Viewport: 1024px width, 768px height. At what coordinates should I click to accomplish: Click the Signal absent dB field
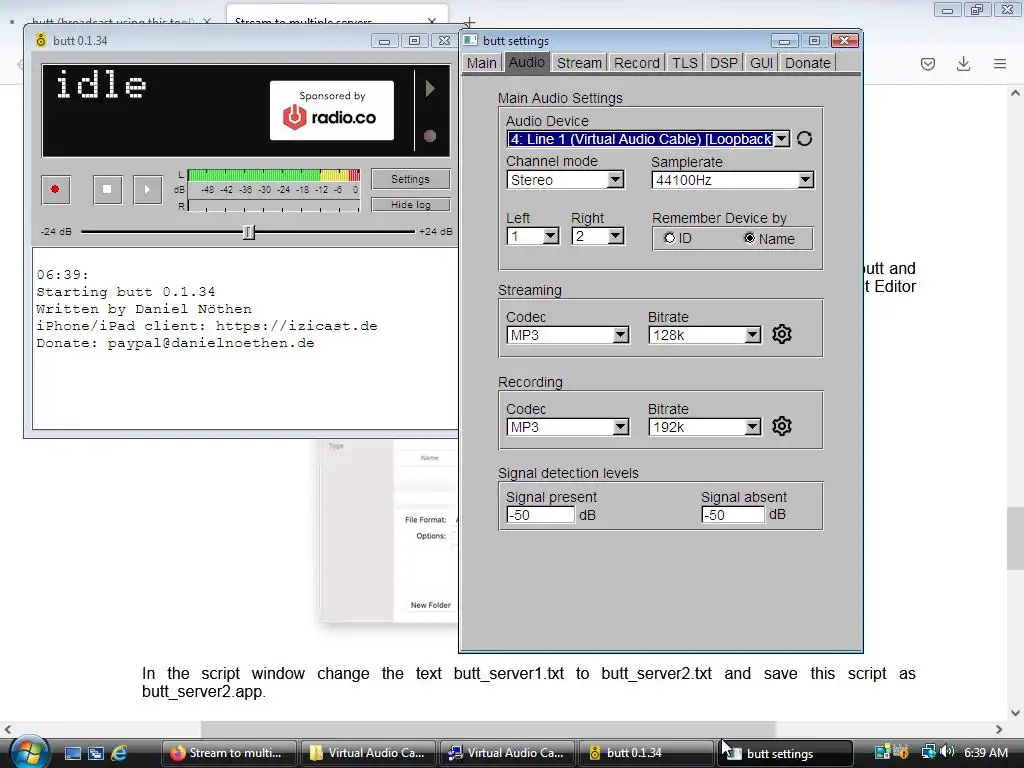coord(733,515)
